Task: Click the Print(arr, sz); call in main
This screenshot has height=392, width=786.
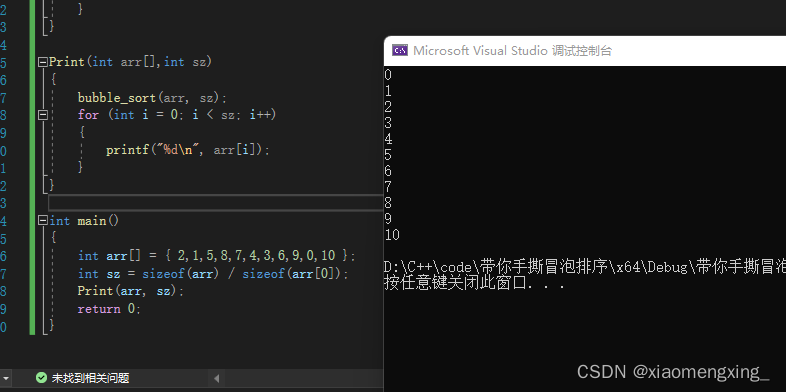Action: click(x=131, y=291)
